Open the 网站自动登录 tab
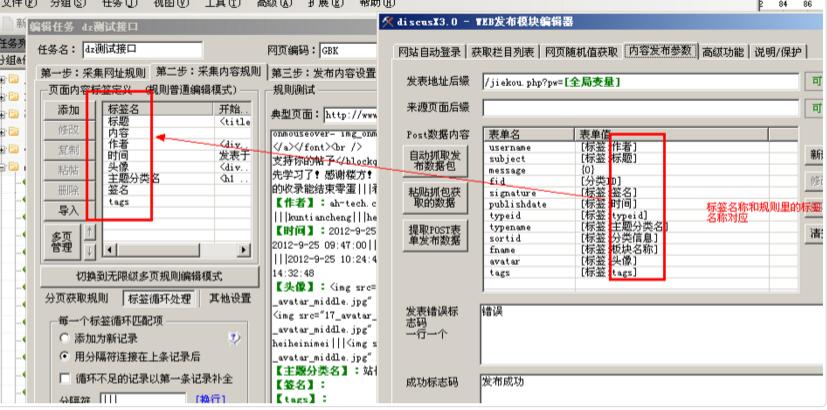 (430, 51)
